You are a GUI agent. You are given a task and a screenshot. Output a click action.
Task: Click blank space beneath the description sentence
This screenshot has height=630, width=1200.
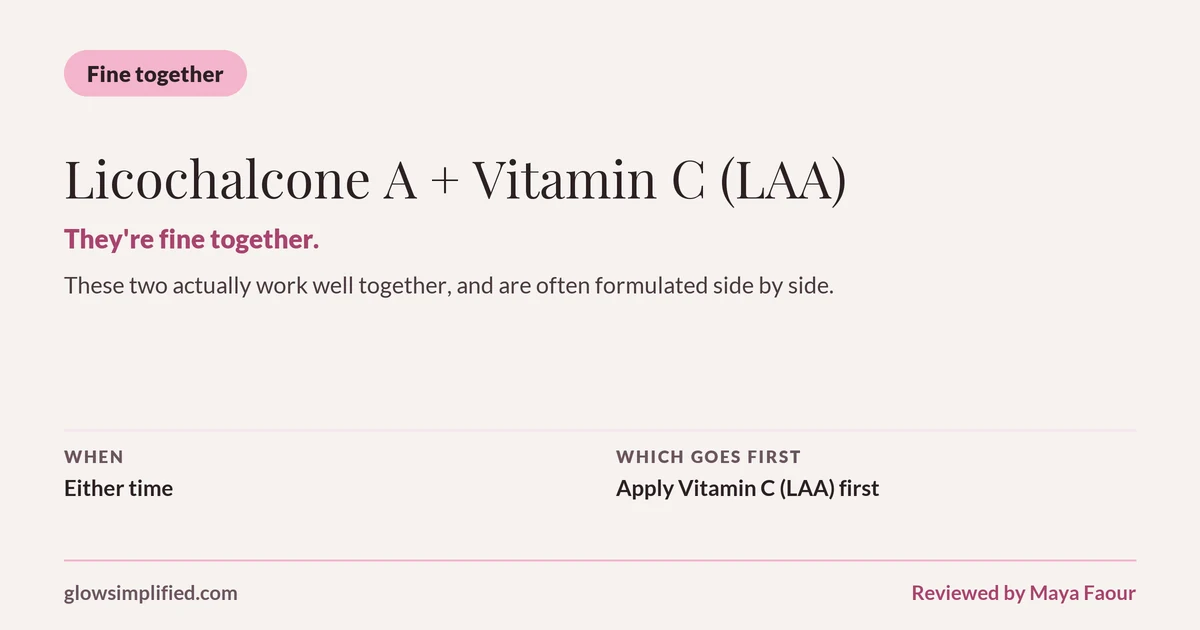(x=600, y=360)
